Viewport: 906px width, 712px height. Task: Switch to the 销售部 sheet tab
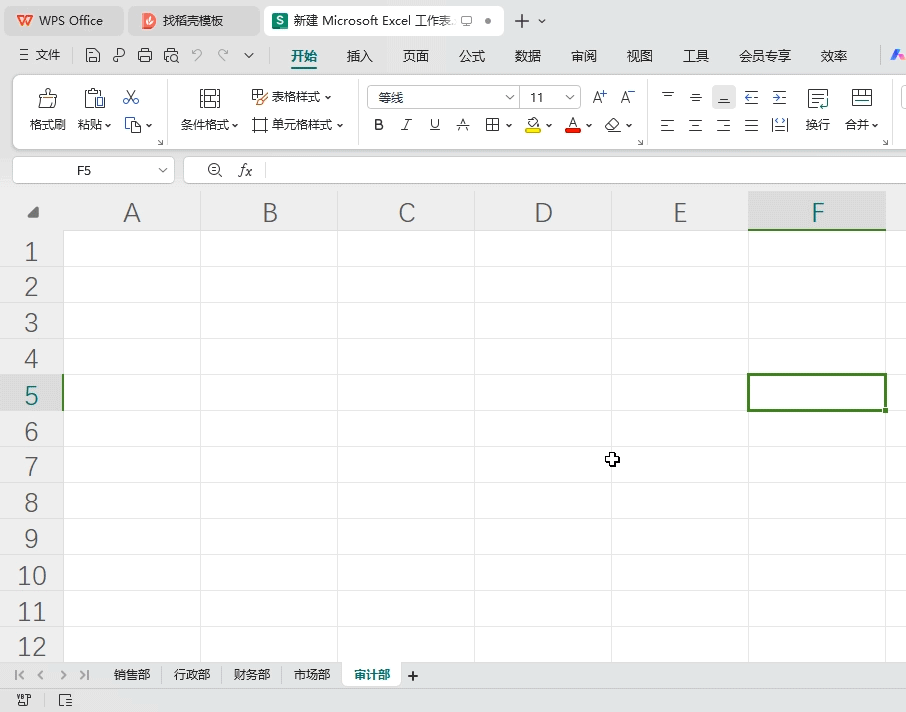132,674
